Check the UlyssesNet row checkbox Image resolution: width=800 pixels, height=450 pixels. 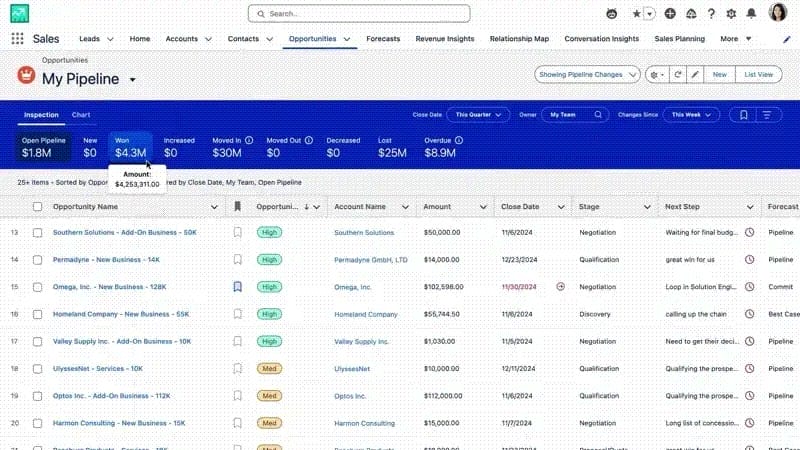point(37,369)
